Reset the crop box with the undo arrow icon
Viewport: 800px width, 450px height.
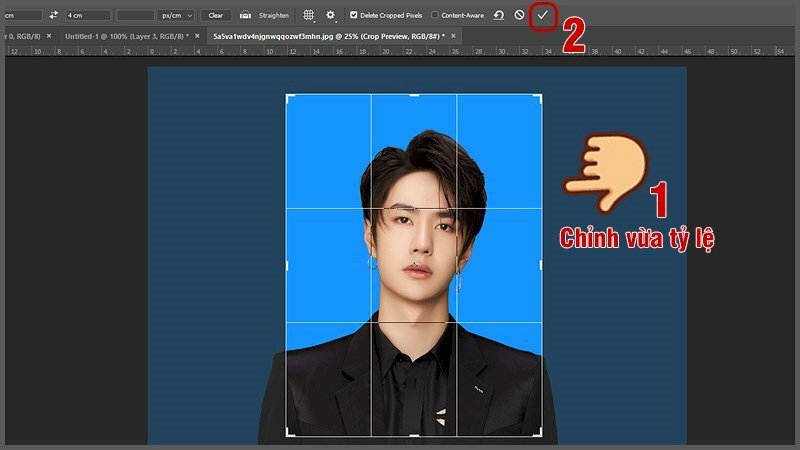(498, 15)
